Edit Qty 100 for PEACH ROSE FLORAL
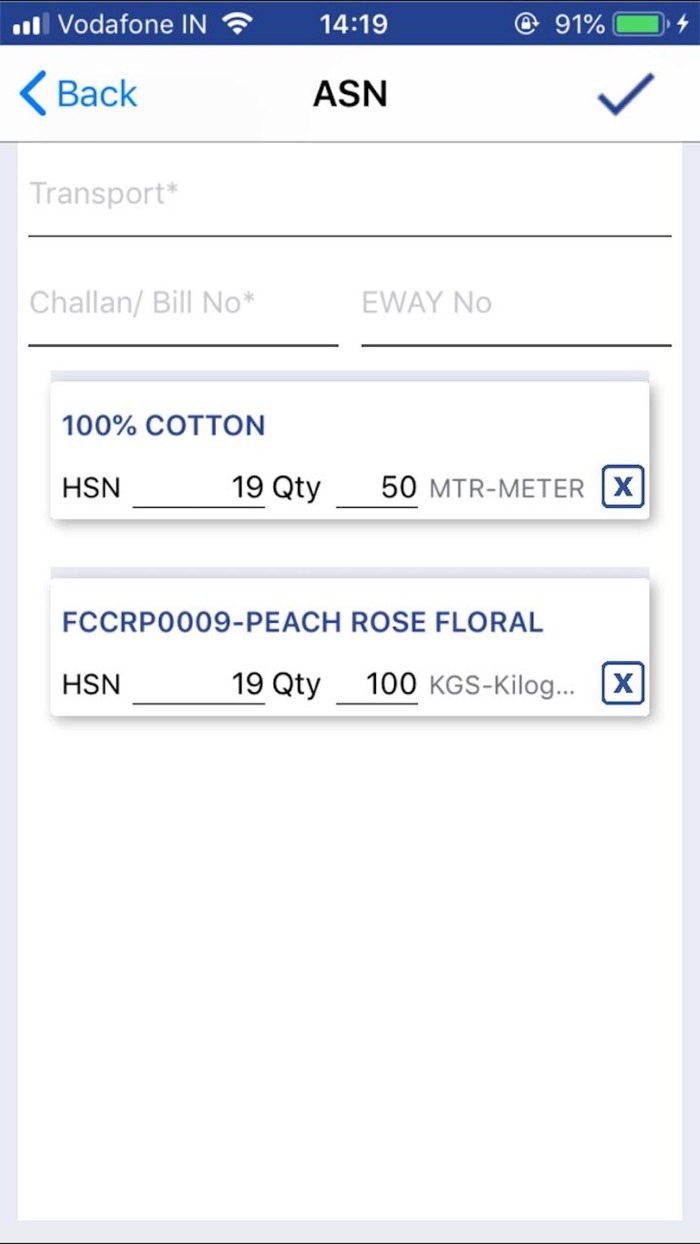Screen dimensions: 700x1244 click(x=377, y=685)
